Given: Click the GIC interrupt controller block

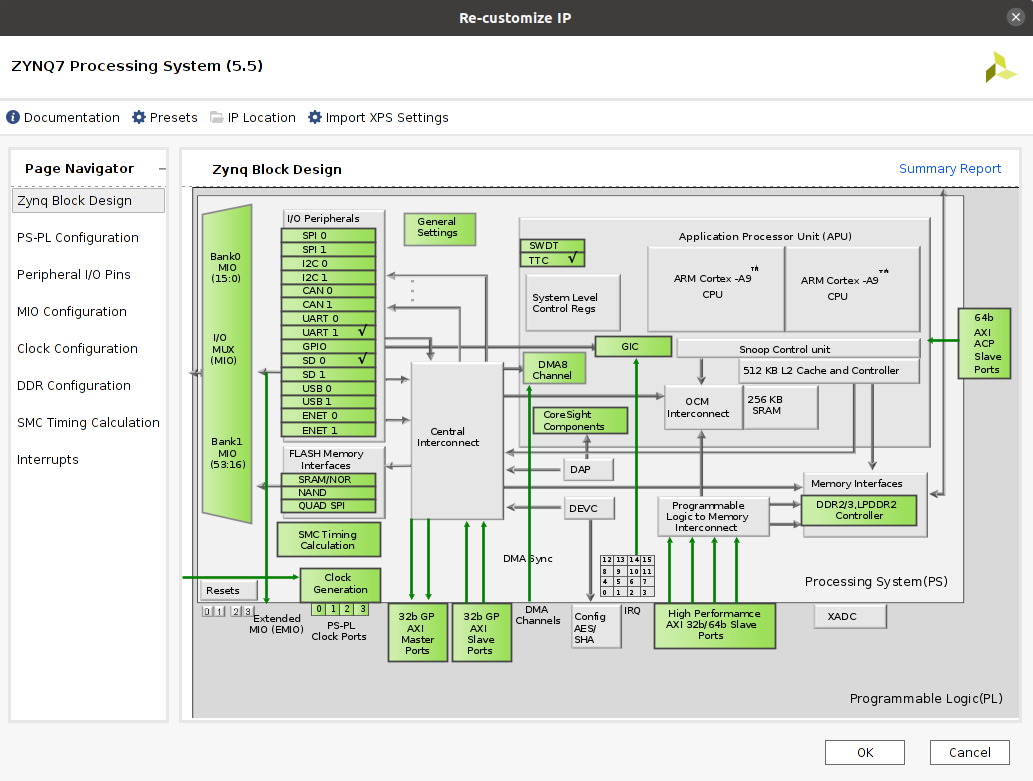Looking at the screenshot, I should point(632,346).
